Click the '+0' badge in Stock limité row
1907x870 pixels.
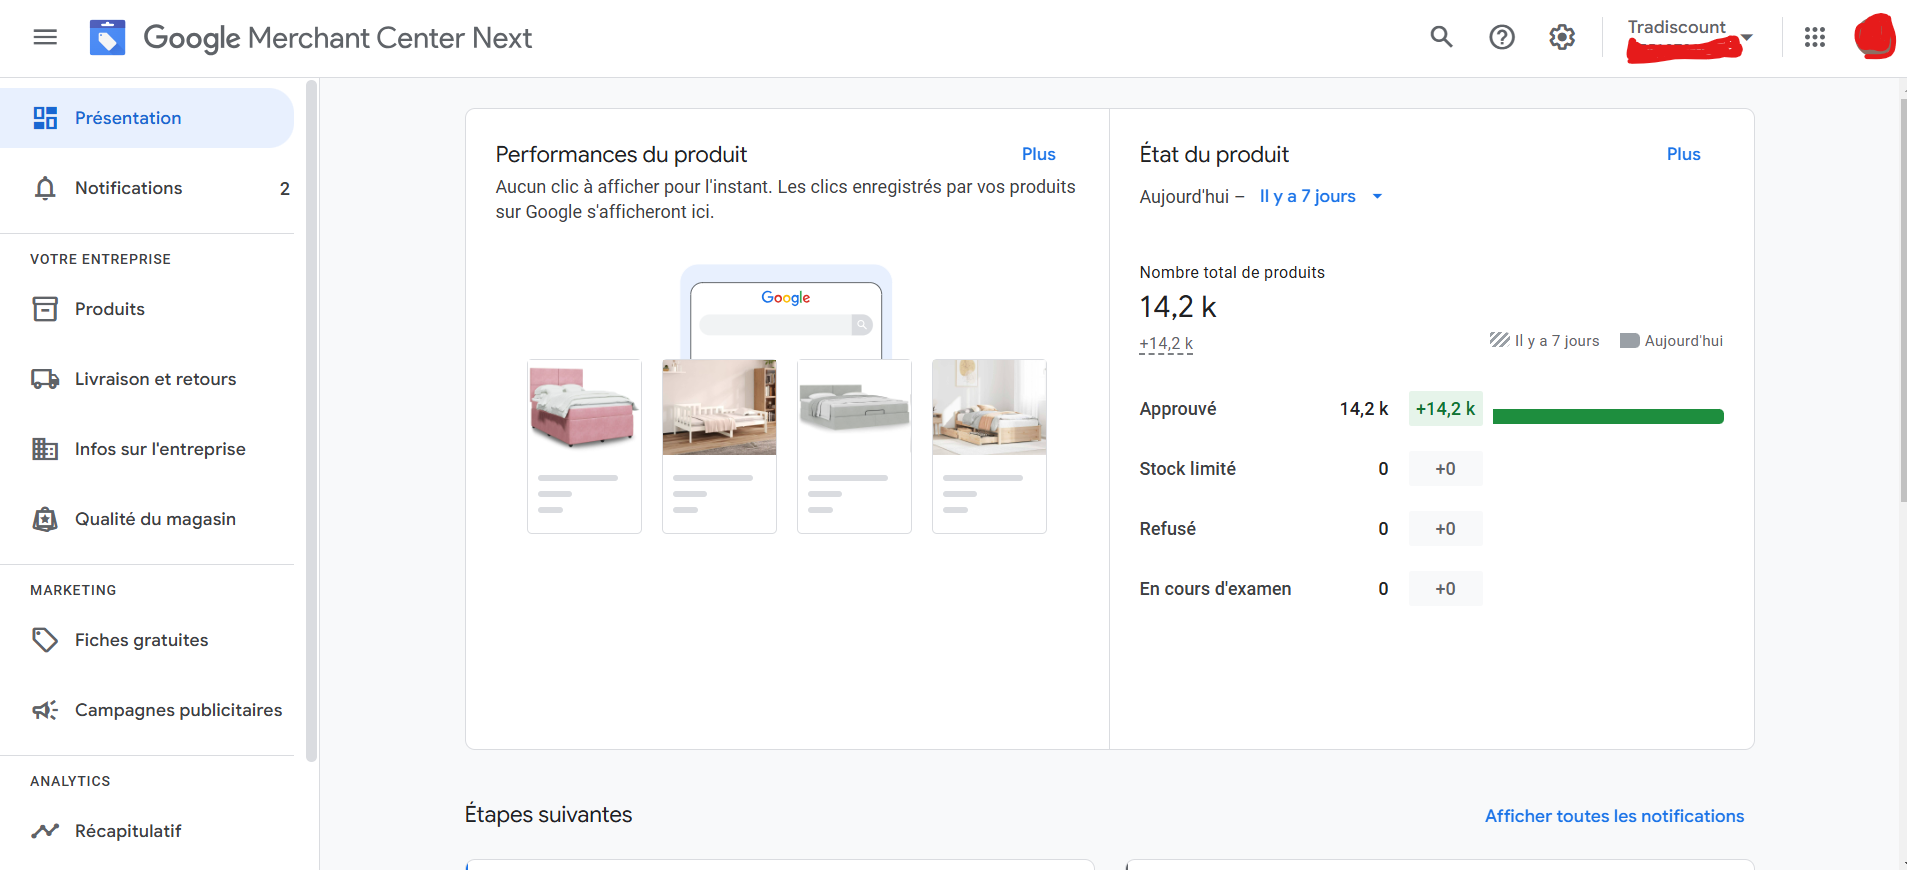pyautogui.click(x=1445, y=469)
